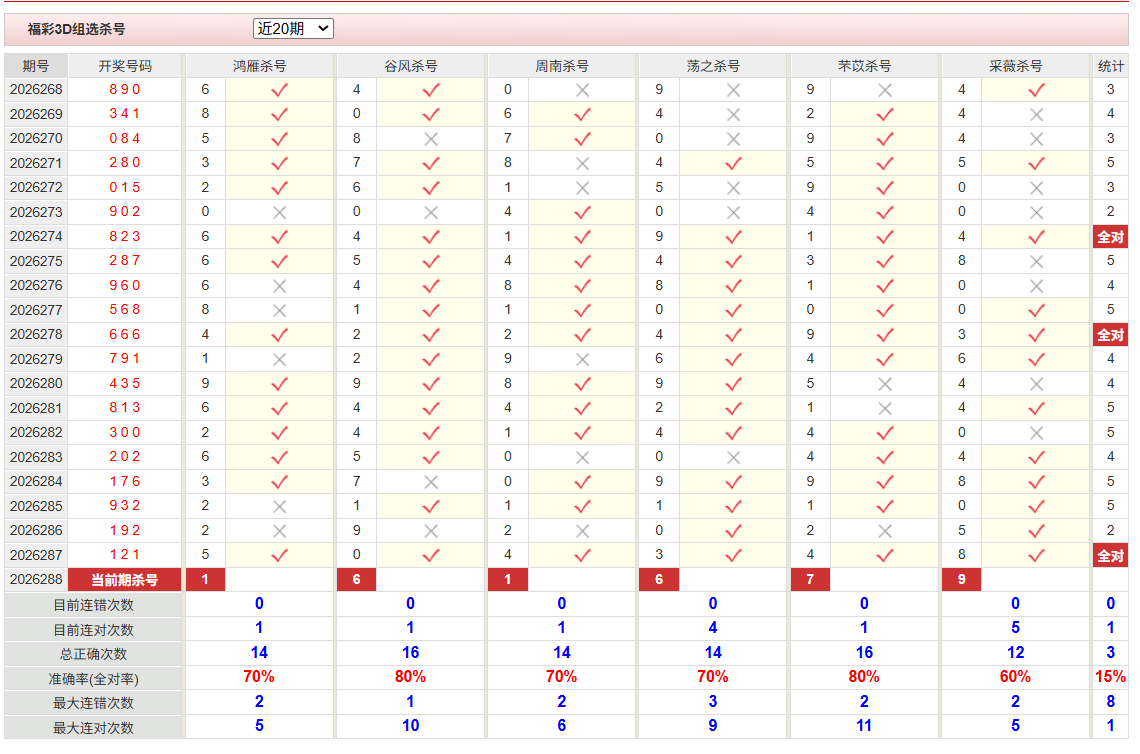Click the 荡之杀号 check mark in row 2026271
The width and height of the screenshot is (1140, 754).
733,164
